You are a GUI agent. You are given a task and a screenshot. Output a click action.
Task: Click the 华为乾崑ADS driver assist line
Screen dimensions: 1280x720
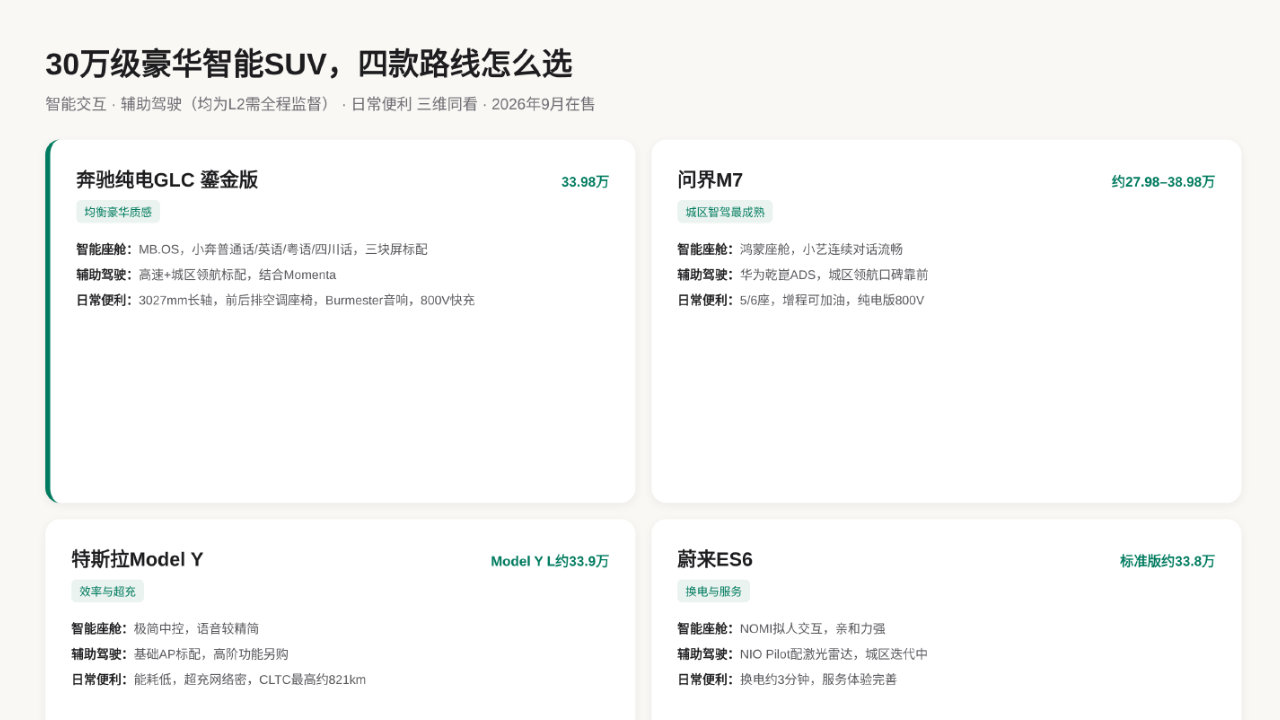point(803,275)
